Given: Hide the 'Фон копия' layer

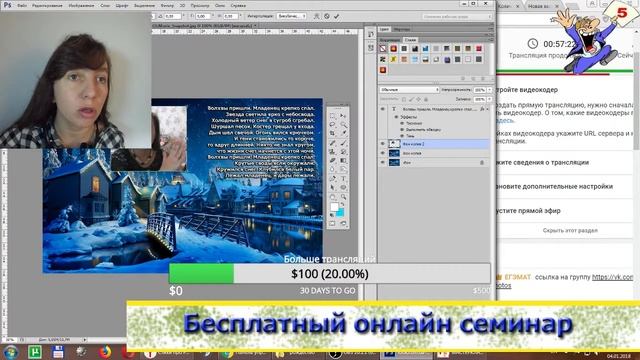Looking at the screenshot, I should click(x=382, y=153).
